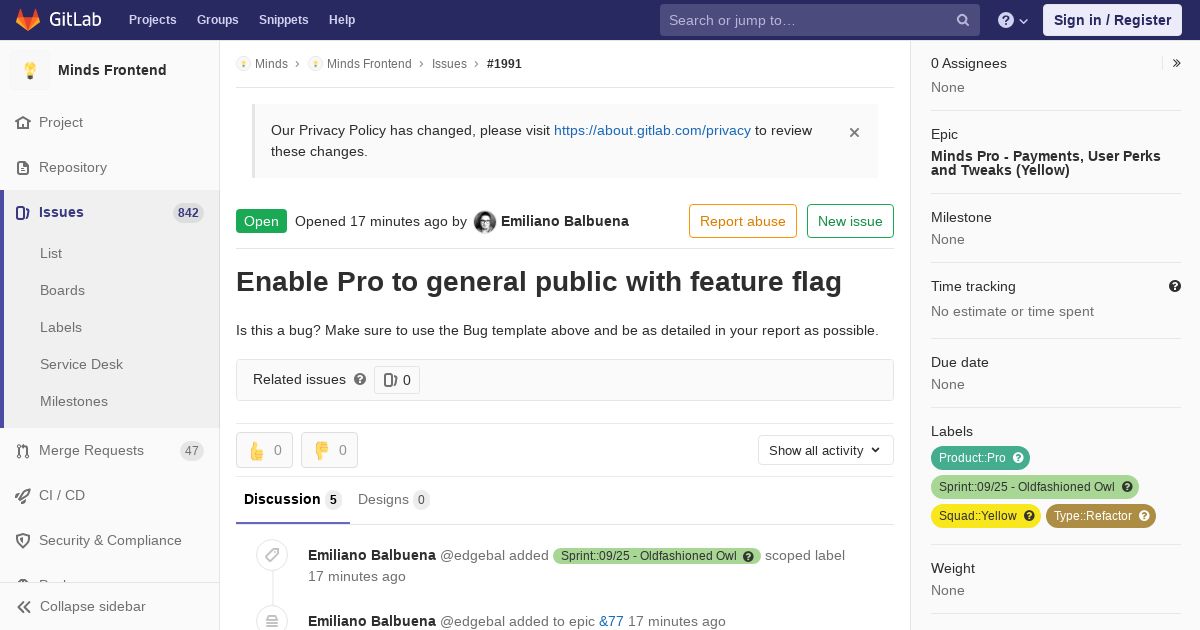
Task: Dismiss the Privacy Policy notice
Action: [x=854, y=132]
